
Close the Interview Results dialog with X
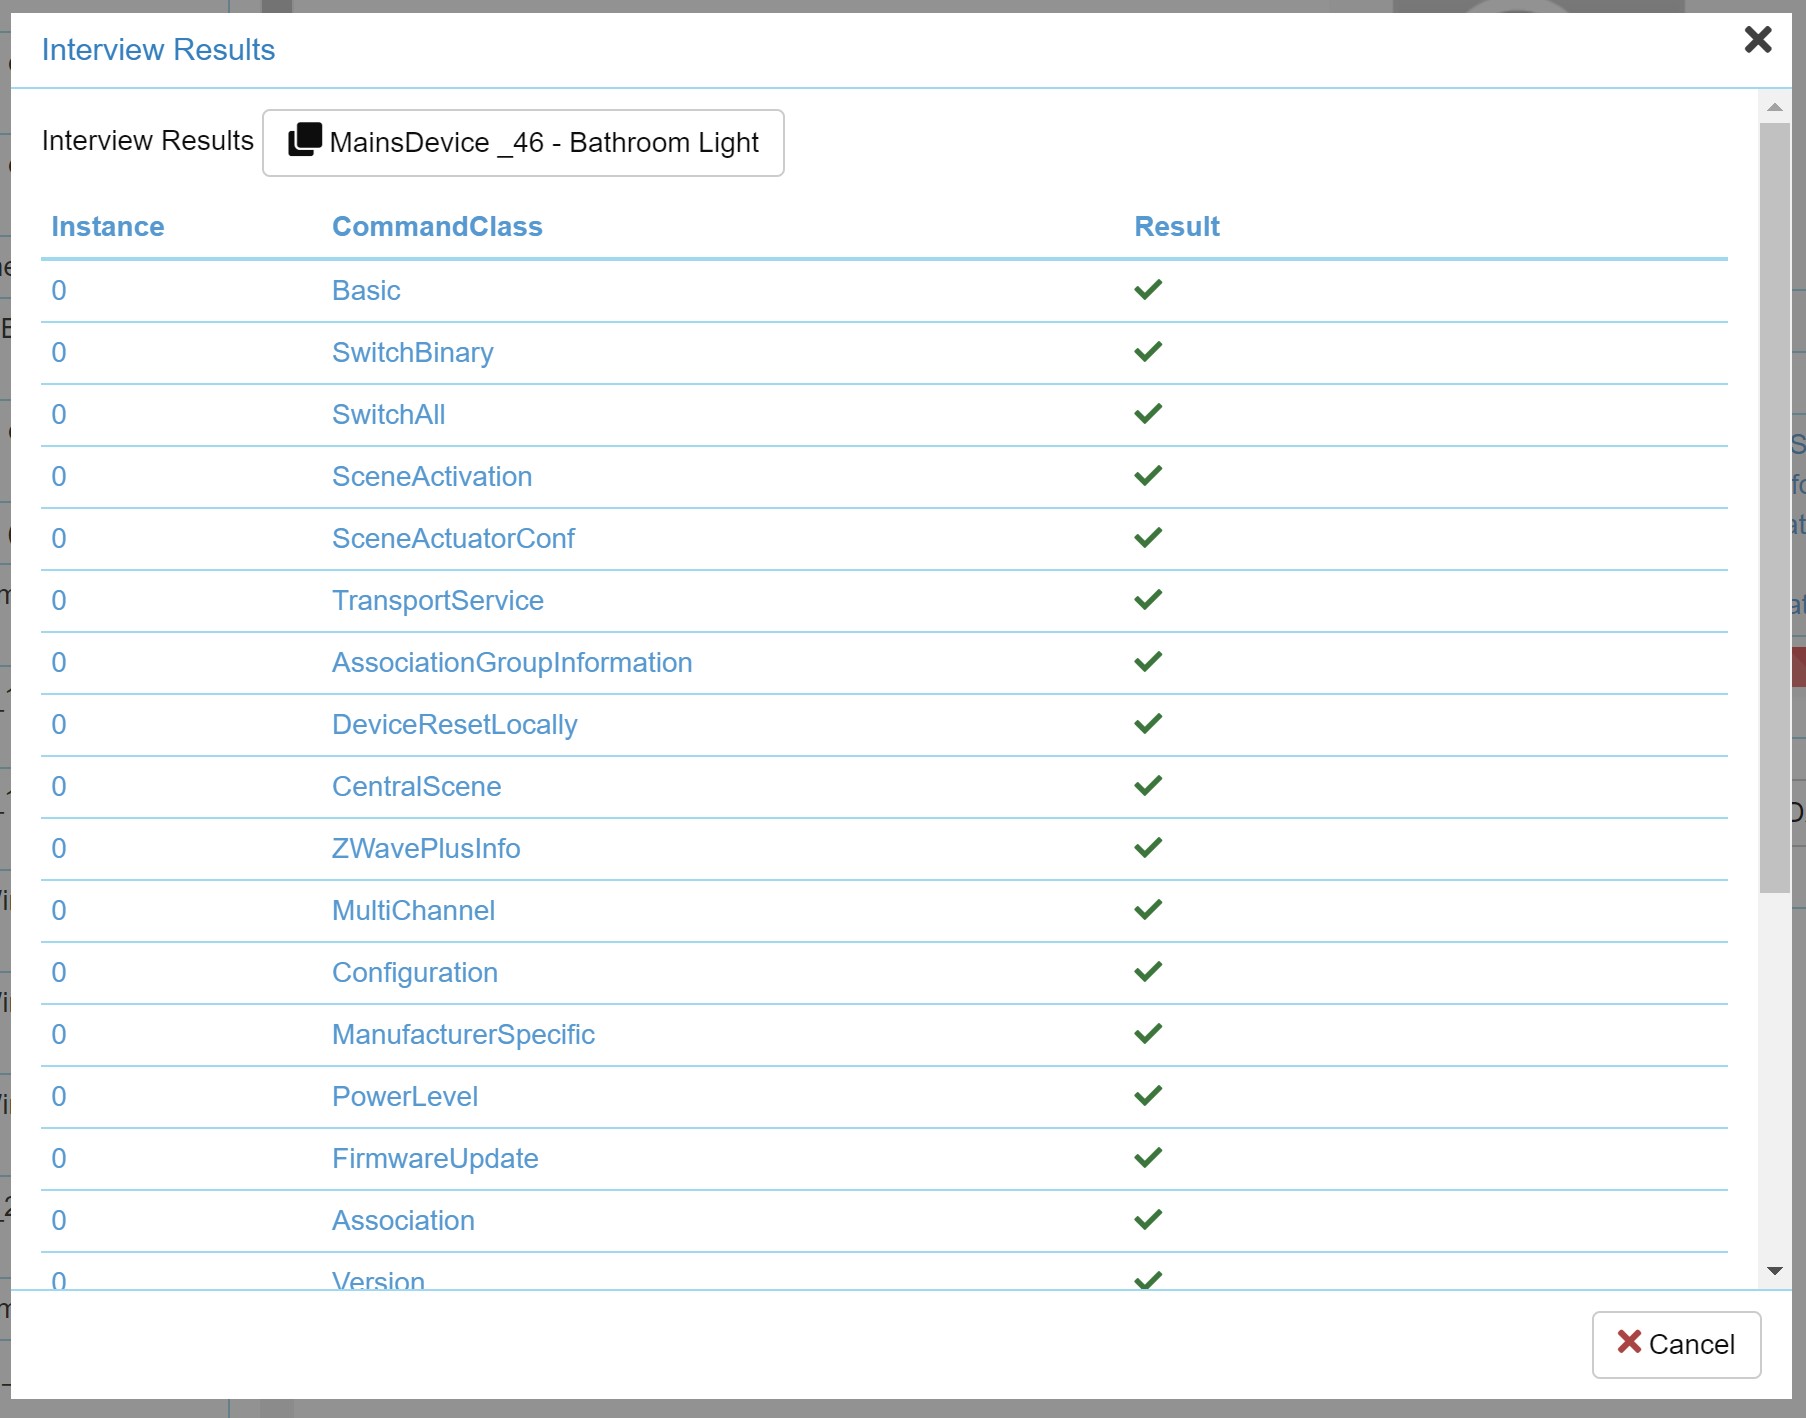1757,40
